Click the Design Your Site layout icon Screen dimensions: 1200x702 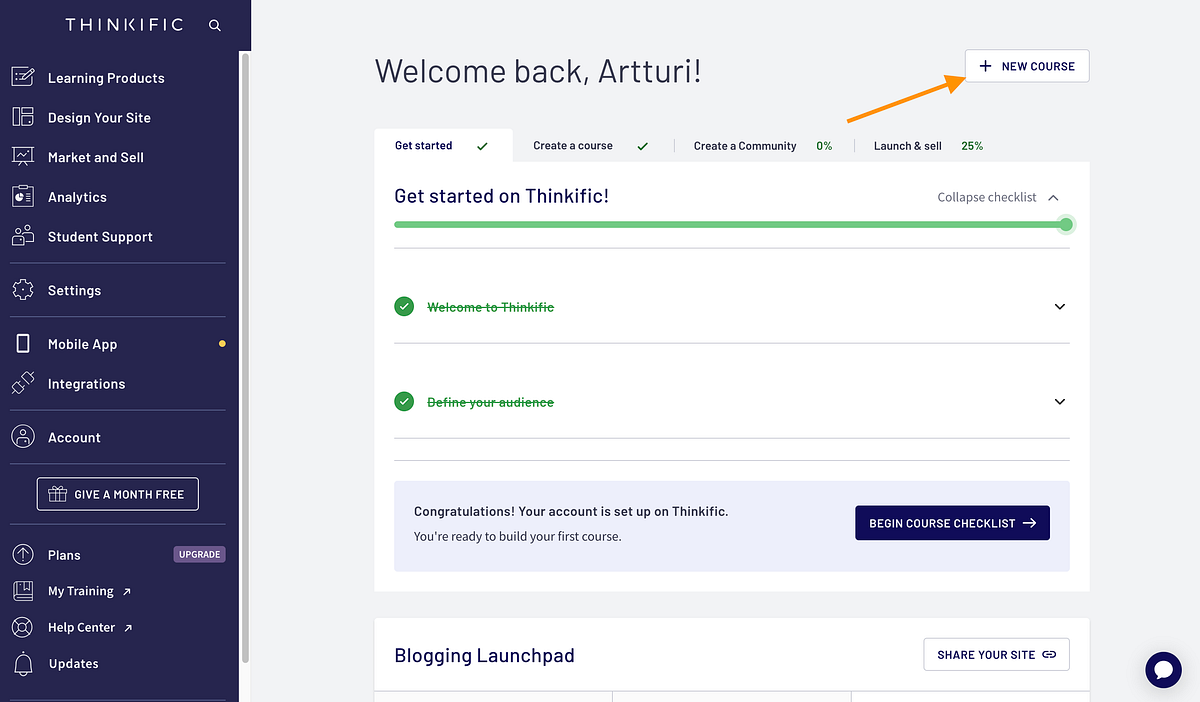pos(23,117)
